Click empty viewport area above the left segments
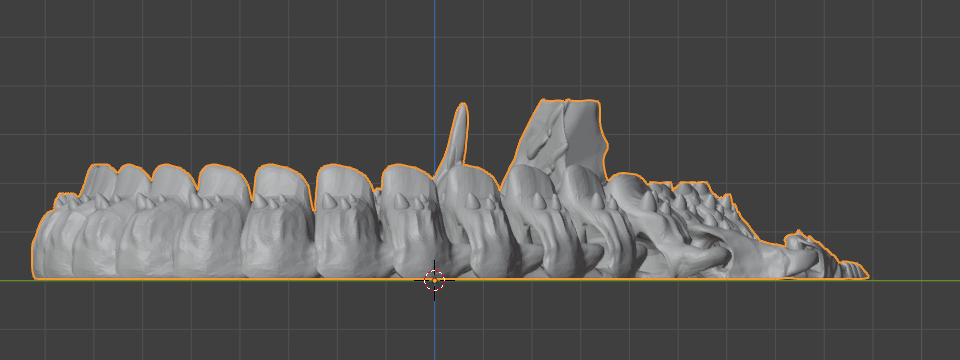The width and height of the screenshot is (960, 360). [184, 80]
